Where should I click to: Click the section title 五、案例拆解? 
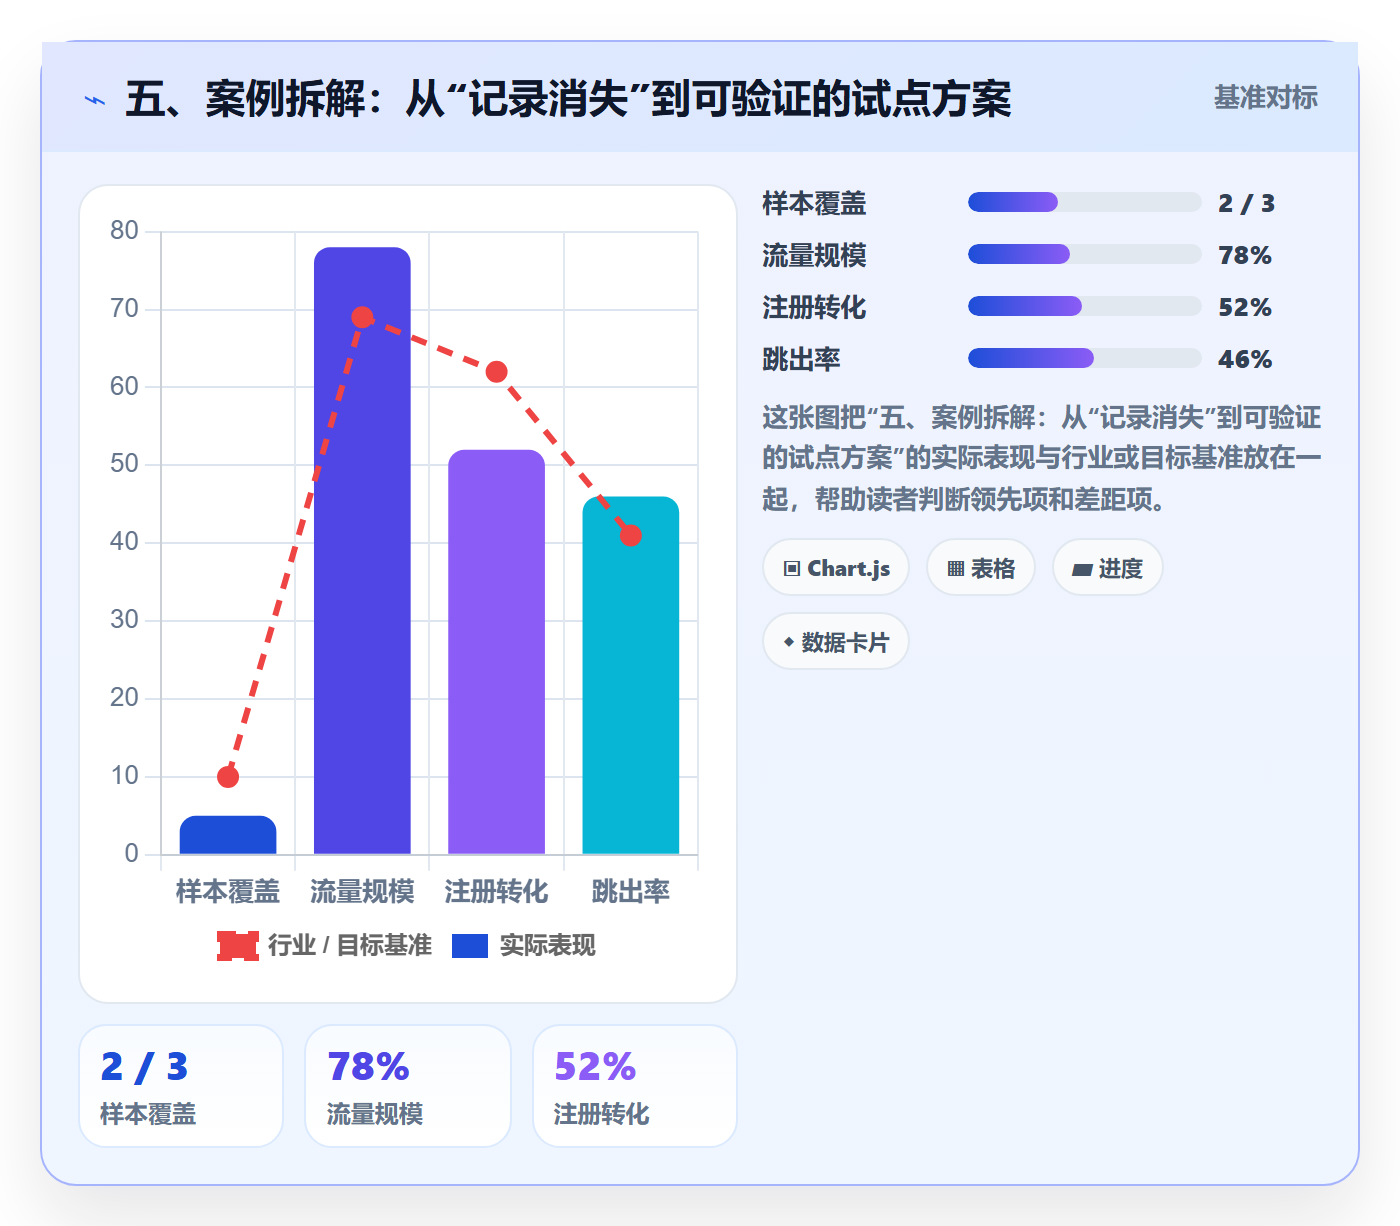coord(568,99)
